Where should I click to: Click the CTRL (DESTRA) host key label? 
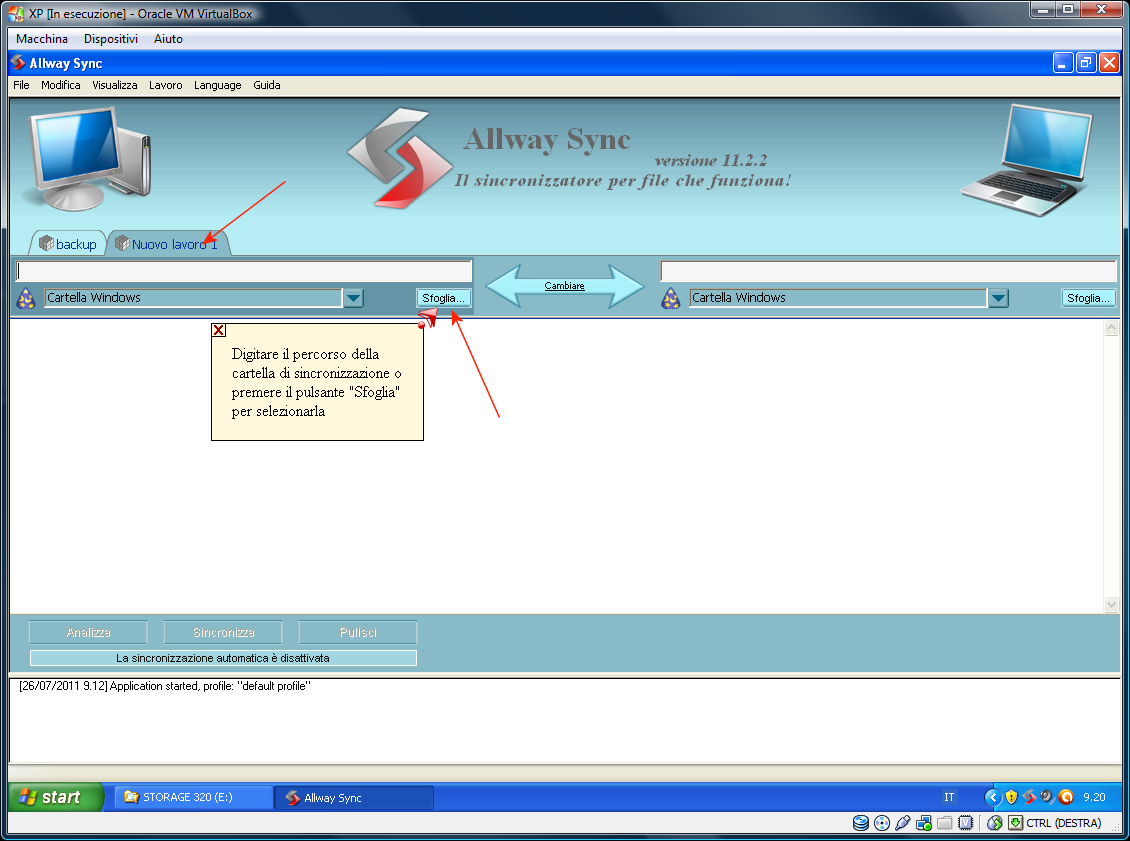point(1064,823)
